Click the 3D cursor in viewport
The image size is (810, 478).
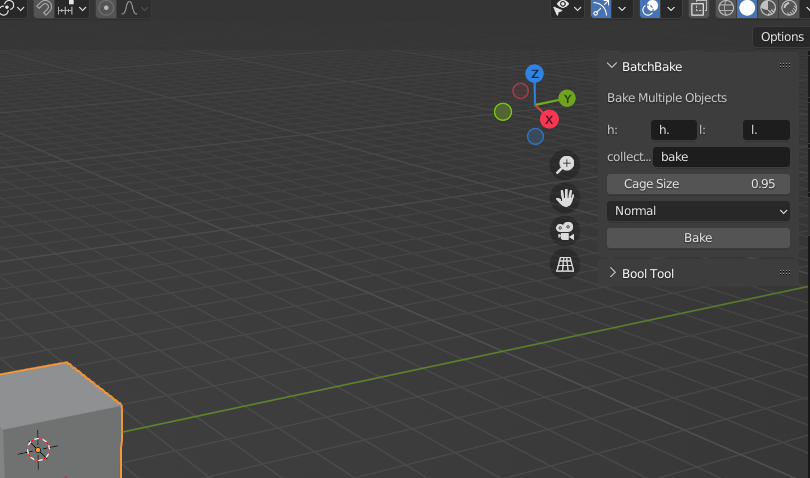pos(38,449)
